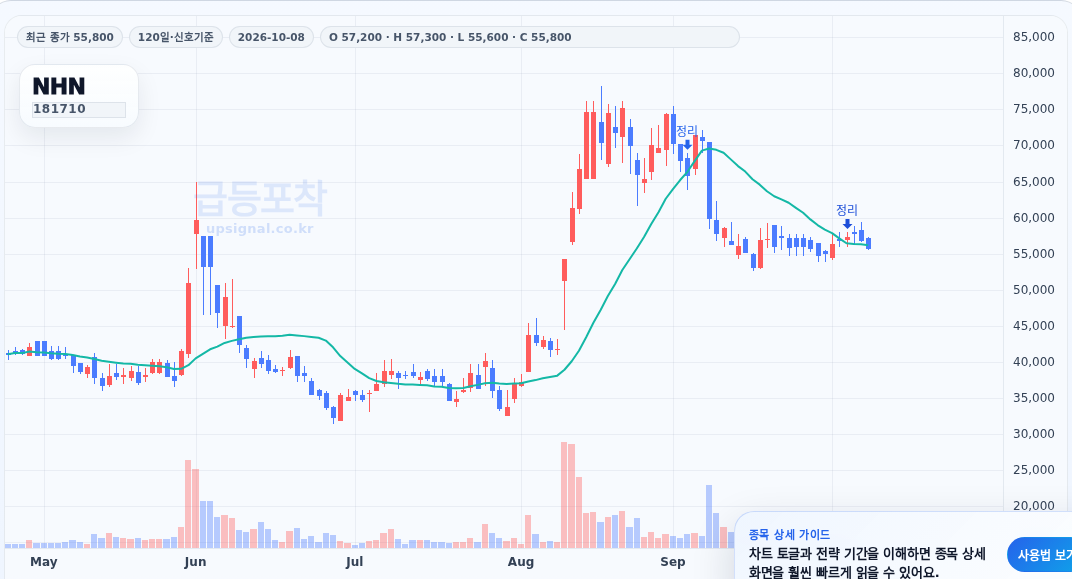The image size is (1072, 579).
Task: Click the O 57,200 OHLC summary chip
Action: pyautogui.click(x=530, y=37)
